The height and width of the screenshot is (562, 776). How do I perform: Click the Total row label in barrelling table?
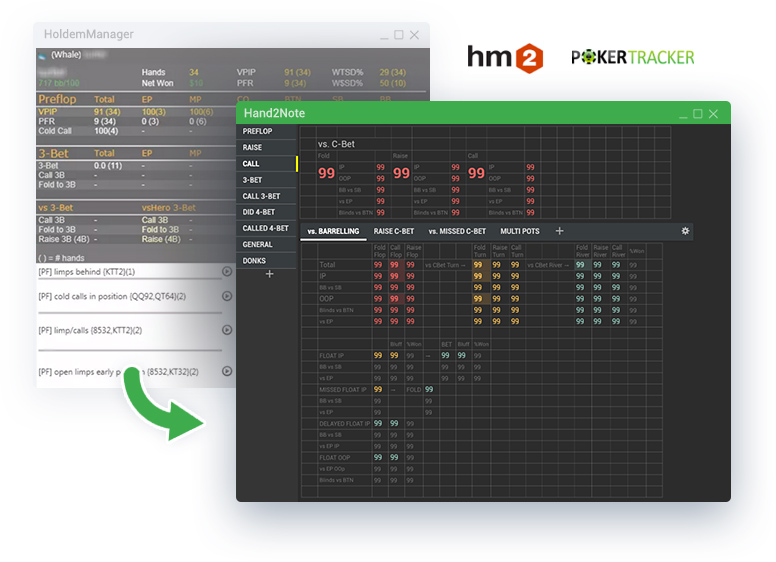pos(327,265)
